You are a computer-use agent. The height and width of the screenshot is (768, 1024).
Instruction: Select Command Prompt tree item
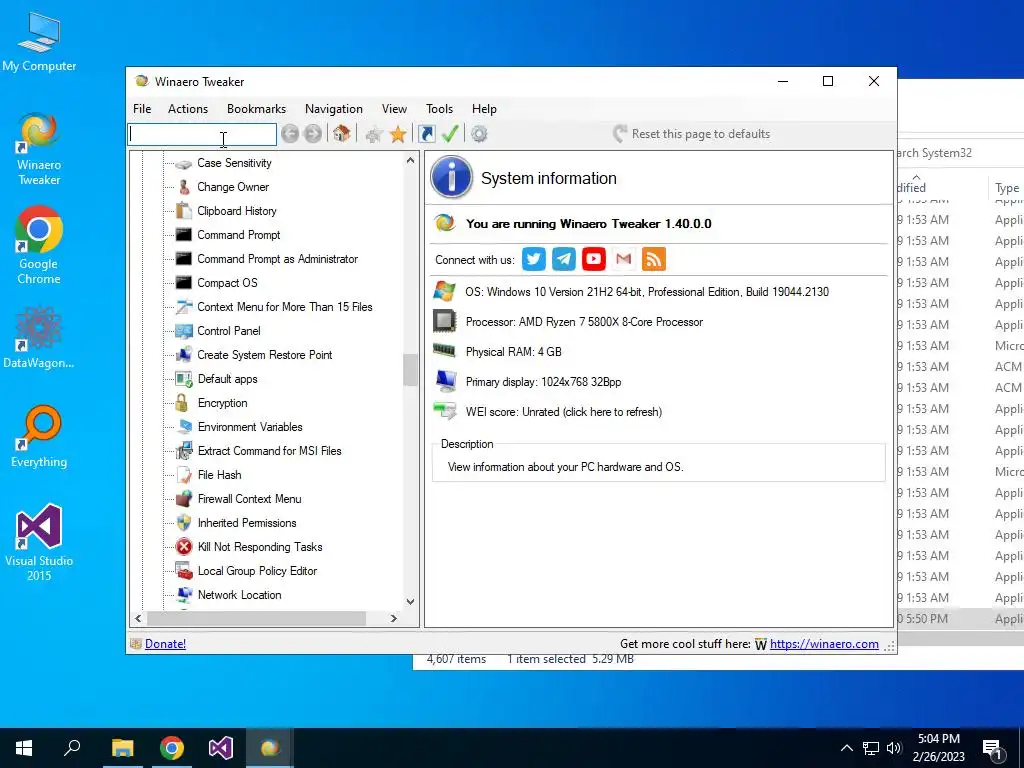(x=239, y=235)
